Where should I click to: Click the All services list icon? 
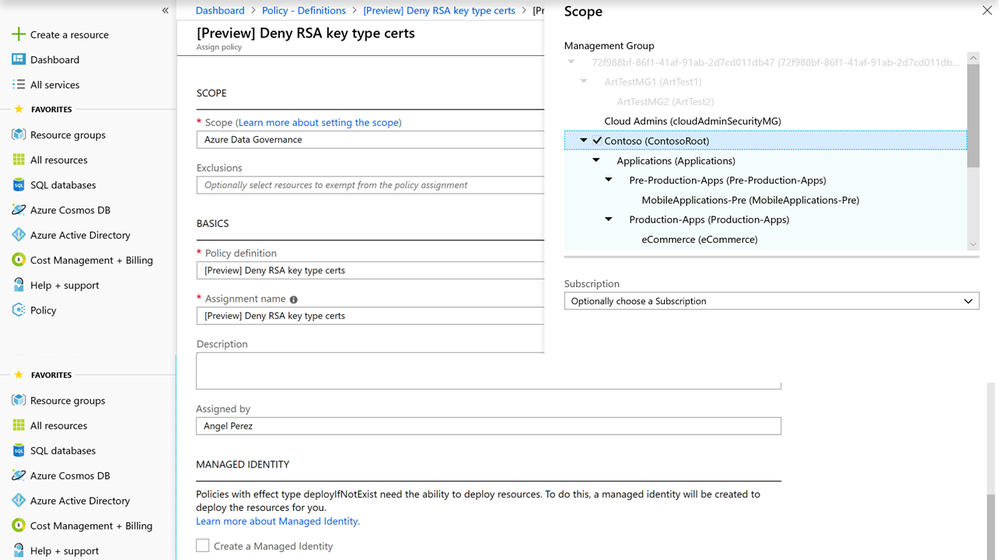(x=18, y=84)
